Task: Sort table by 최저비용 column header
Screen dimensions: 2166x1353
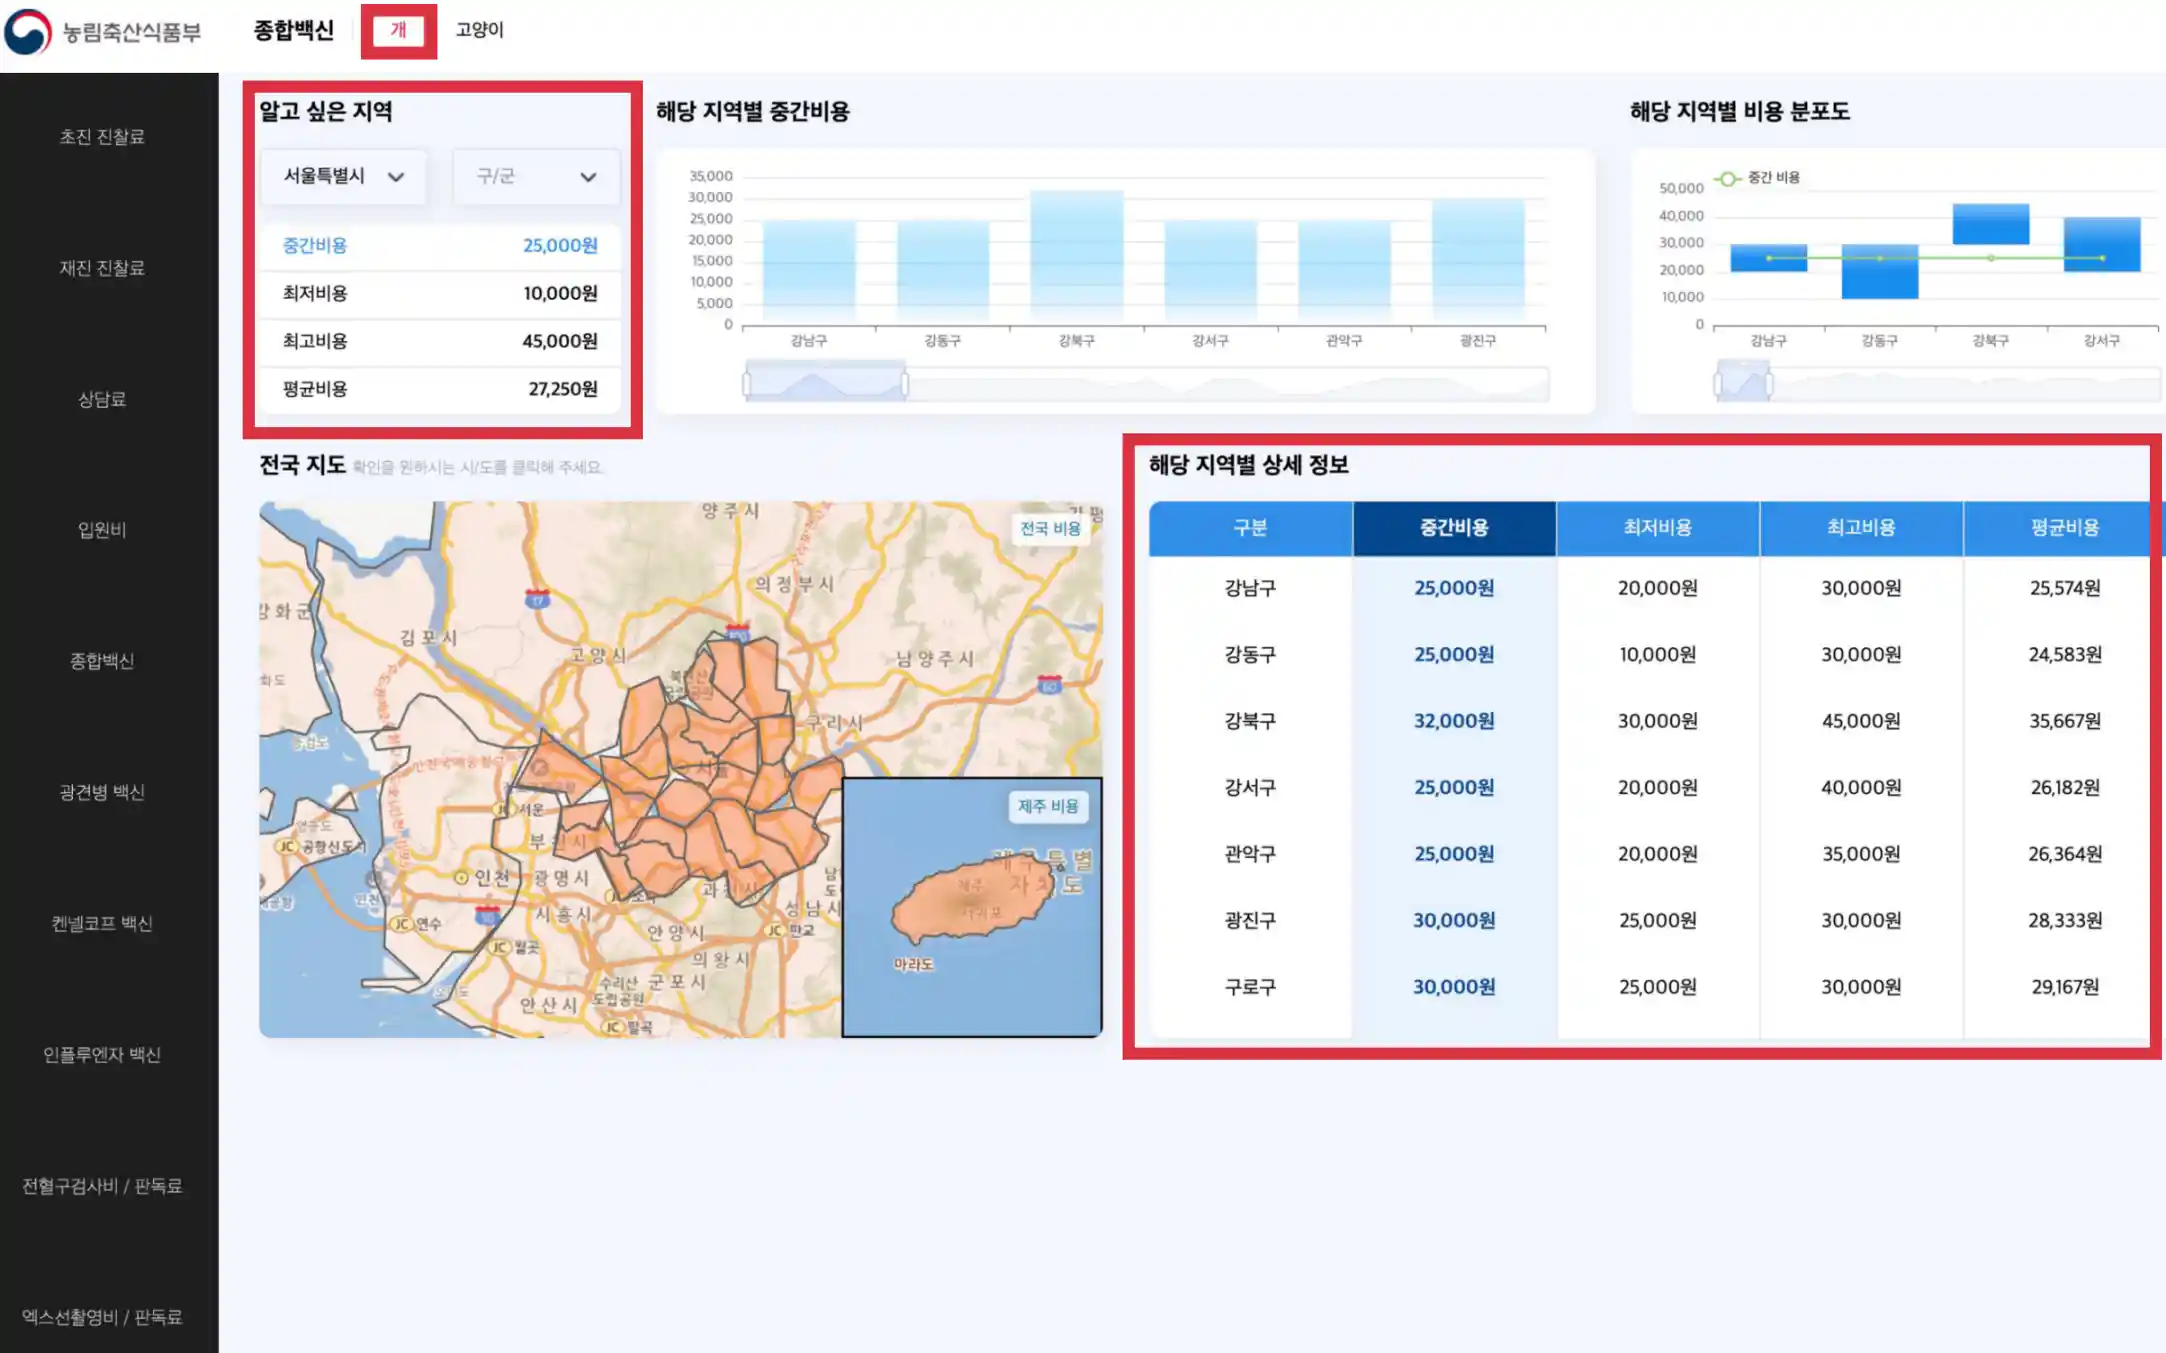Action: tap(1658, 528)
